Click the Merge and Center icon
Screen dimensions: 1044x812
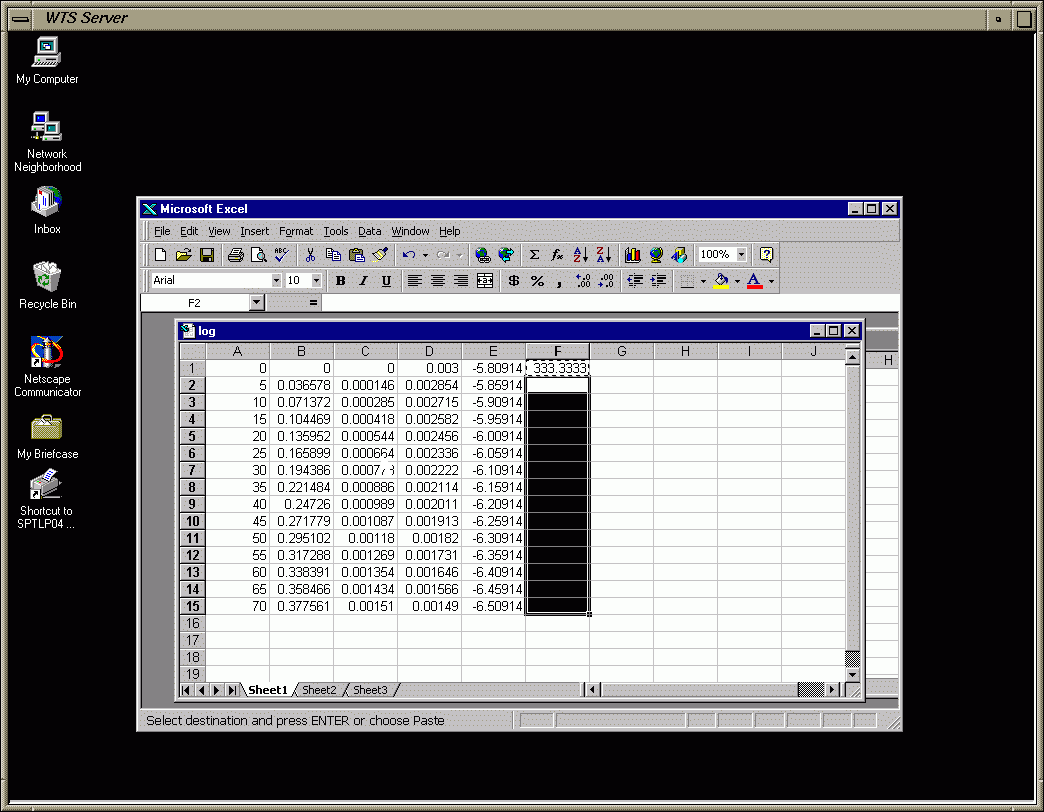coord(485,281)
